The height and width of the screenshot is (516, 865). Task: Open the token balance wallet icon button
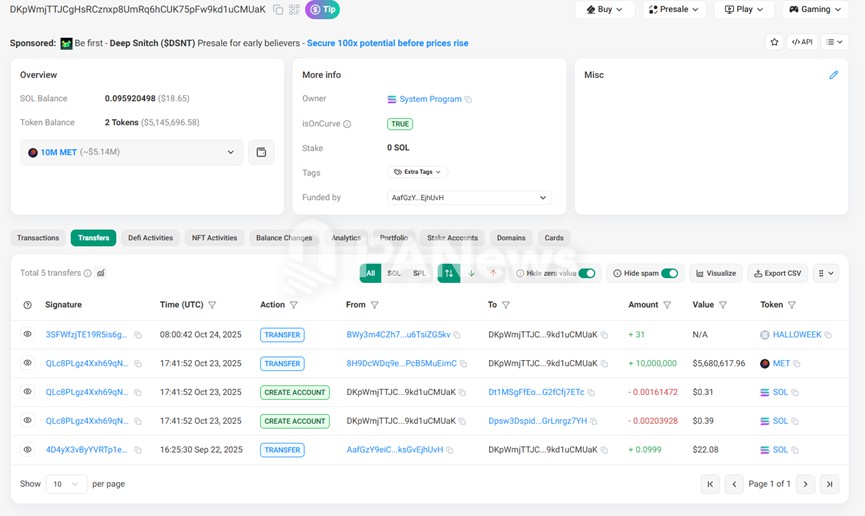(x=261, y=152)
